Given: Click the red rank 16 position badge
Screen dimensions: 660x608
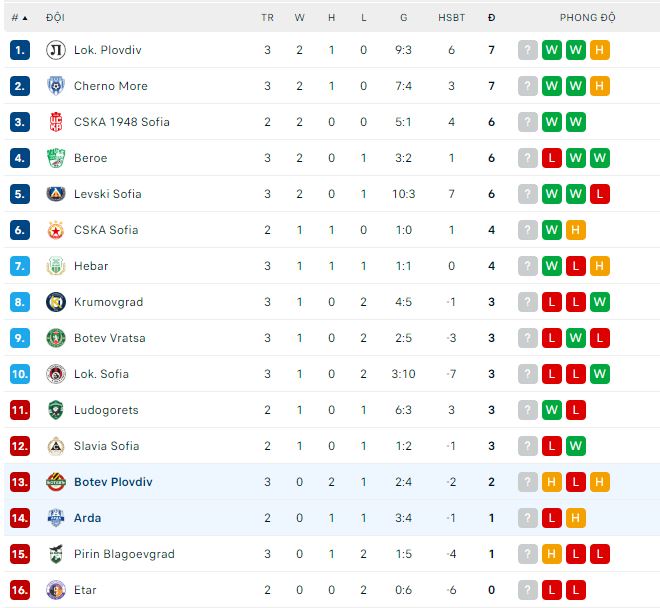Looking at the screenshot, I should tap(20, 590).
